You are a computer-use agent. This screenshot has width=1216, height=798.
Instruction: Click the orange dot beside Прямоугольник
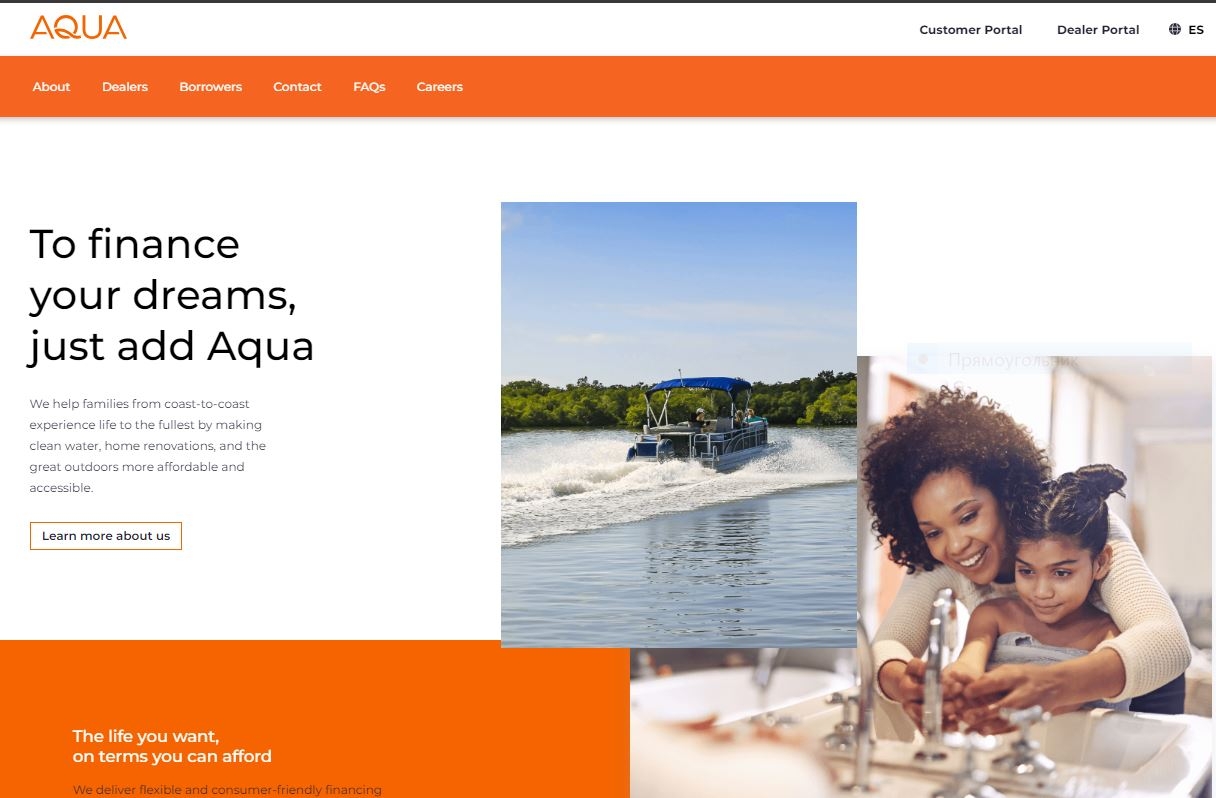tap(923, 358)
